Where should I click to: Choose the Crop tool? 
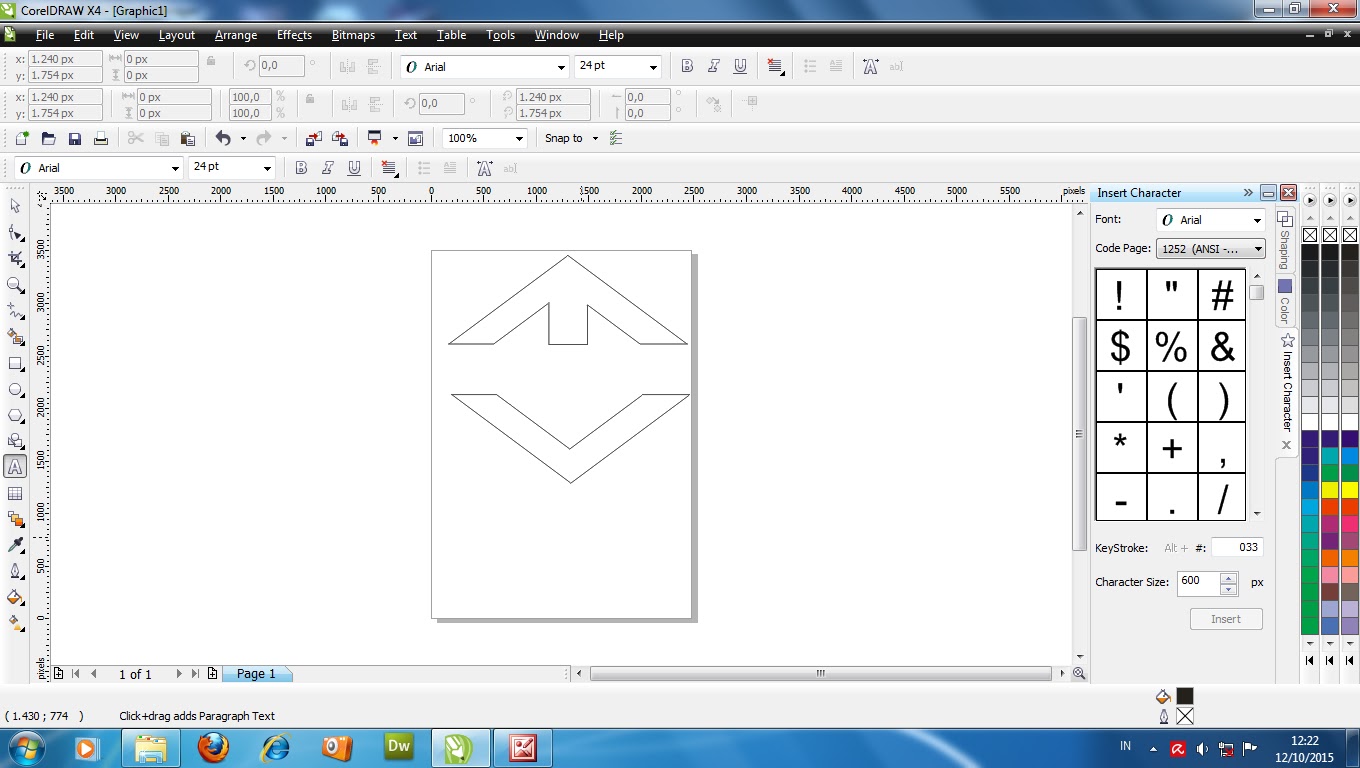(x=15, y=258)
